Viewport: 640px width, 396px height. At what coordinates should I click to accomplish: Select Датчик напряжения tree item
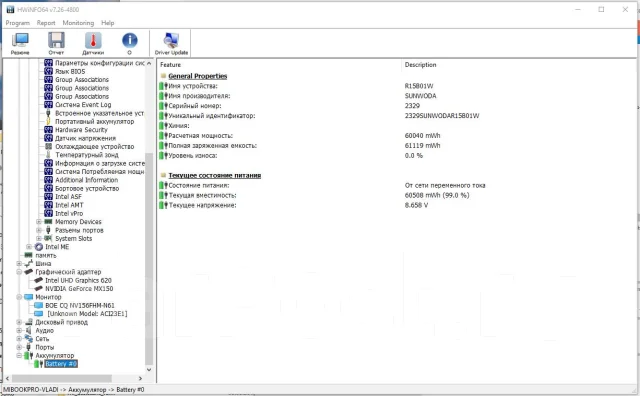(x=86, y=138)
